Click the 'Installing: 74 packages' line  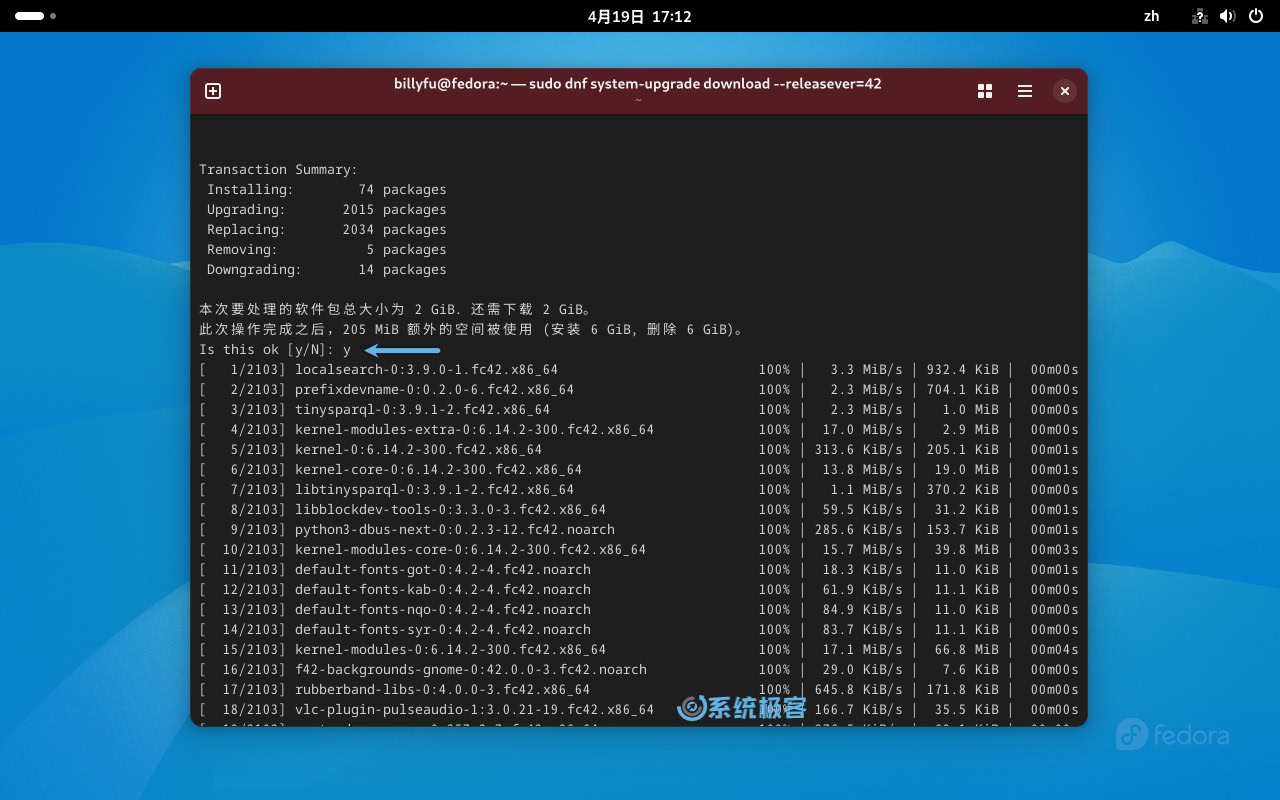[327, 189]
